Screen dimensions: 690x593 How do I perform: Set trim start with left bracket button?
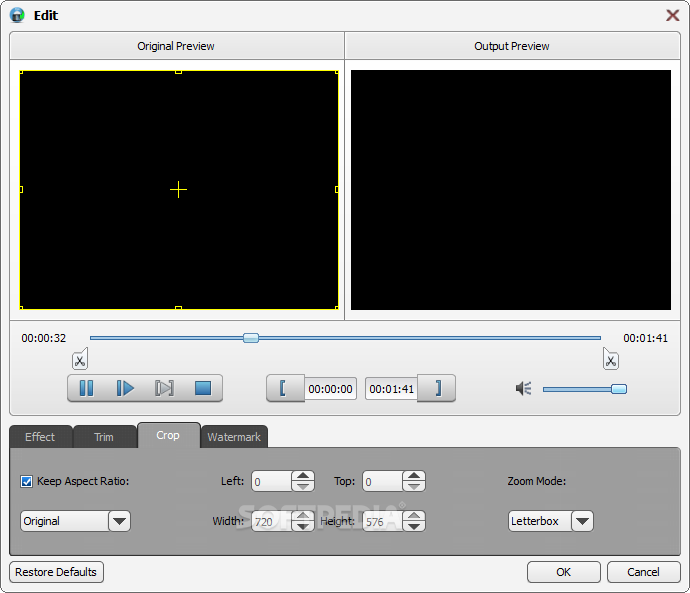284,388
